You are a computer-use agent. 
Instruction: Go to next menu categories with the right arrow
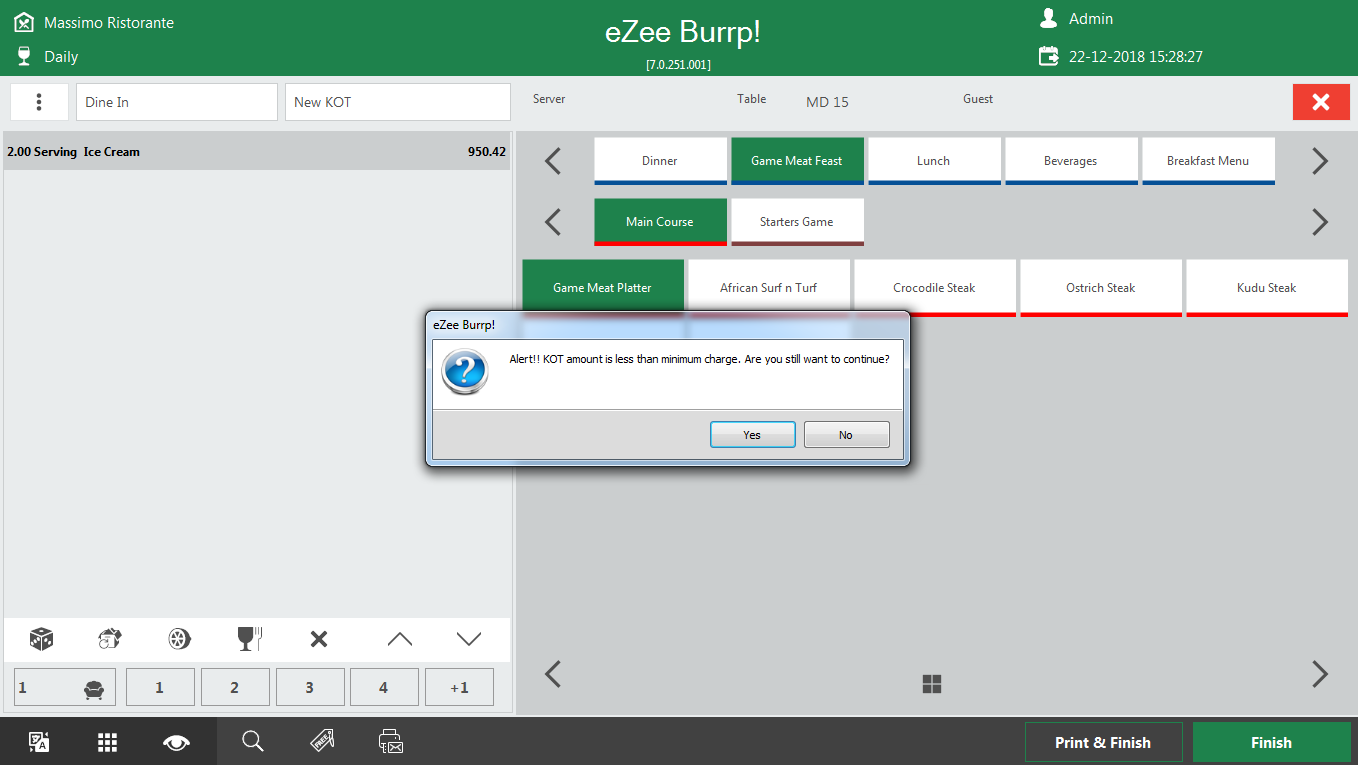click(x=1320, y=161)
